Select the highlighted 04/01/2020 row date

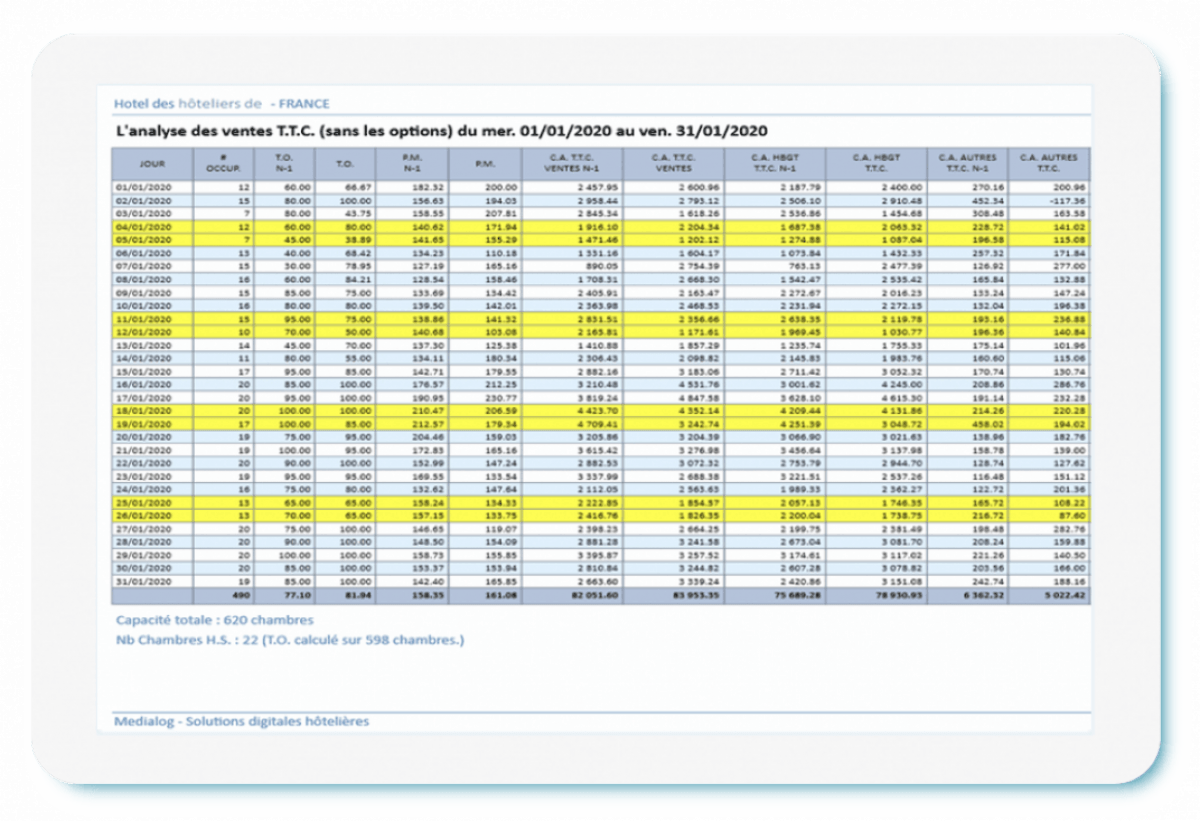pos(146,228)
